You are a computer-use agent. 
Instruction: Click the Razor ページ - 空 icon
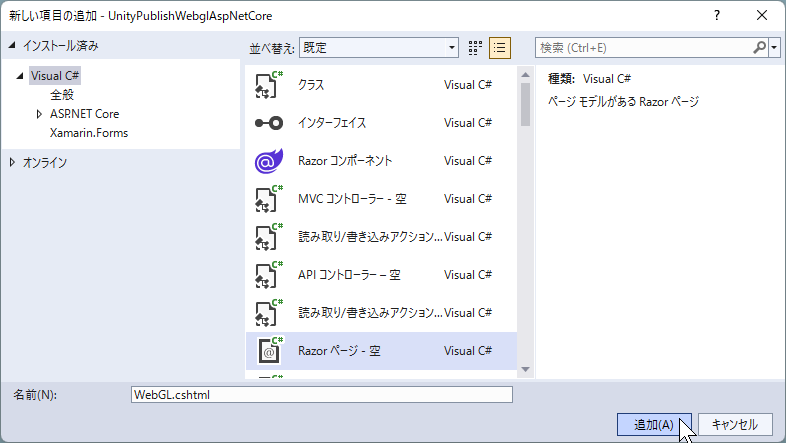point(270,351)
